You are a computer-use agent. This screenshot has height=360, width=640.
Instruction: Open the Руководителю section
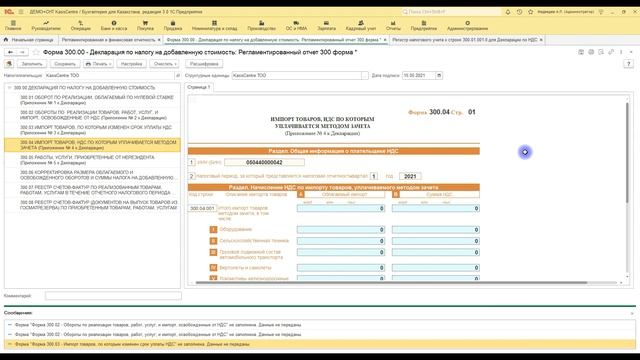pyautogui.click(x=46, y=26)
